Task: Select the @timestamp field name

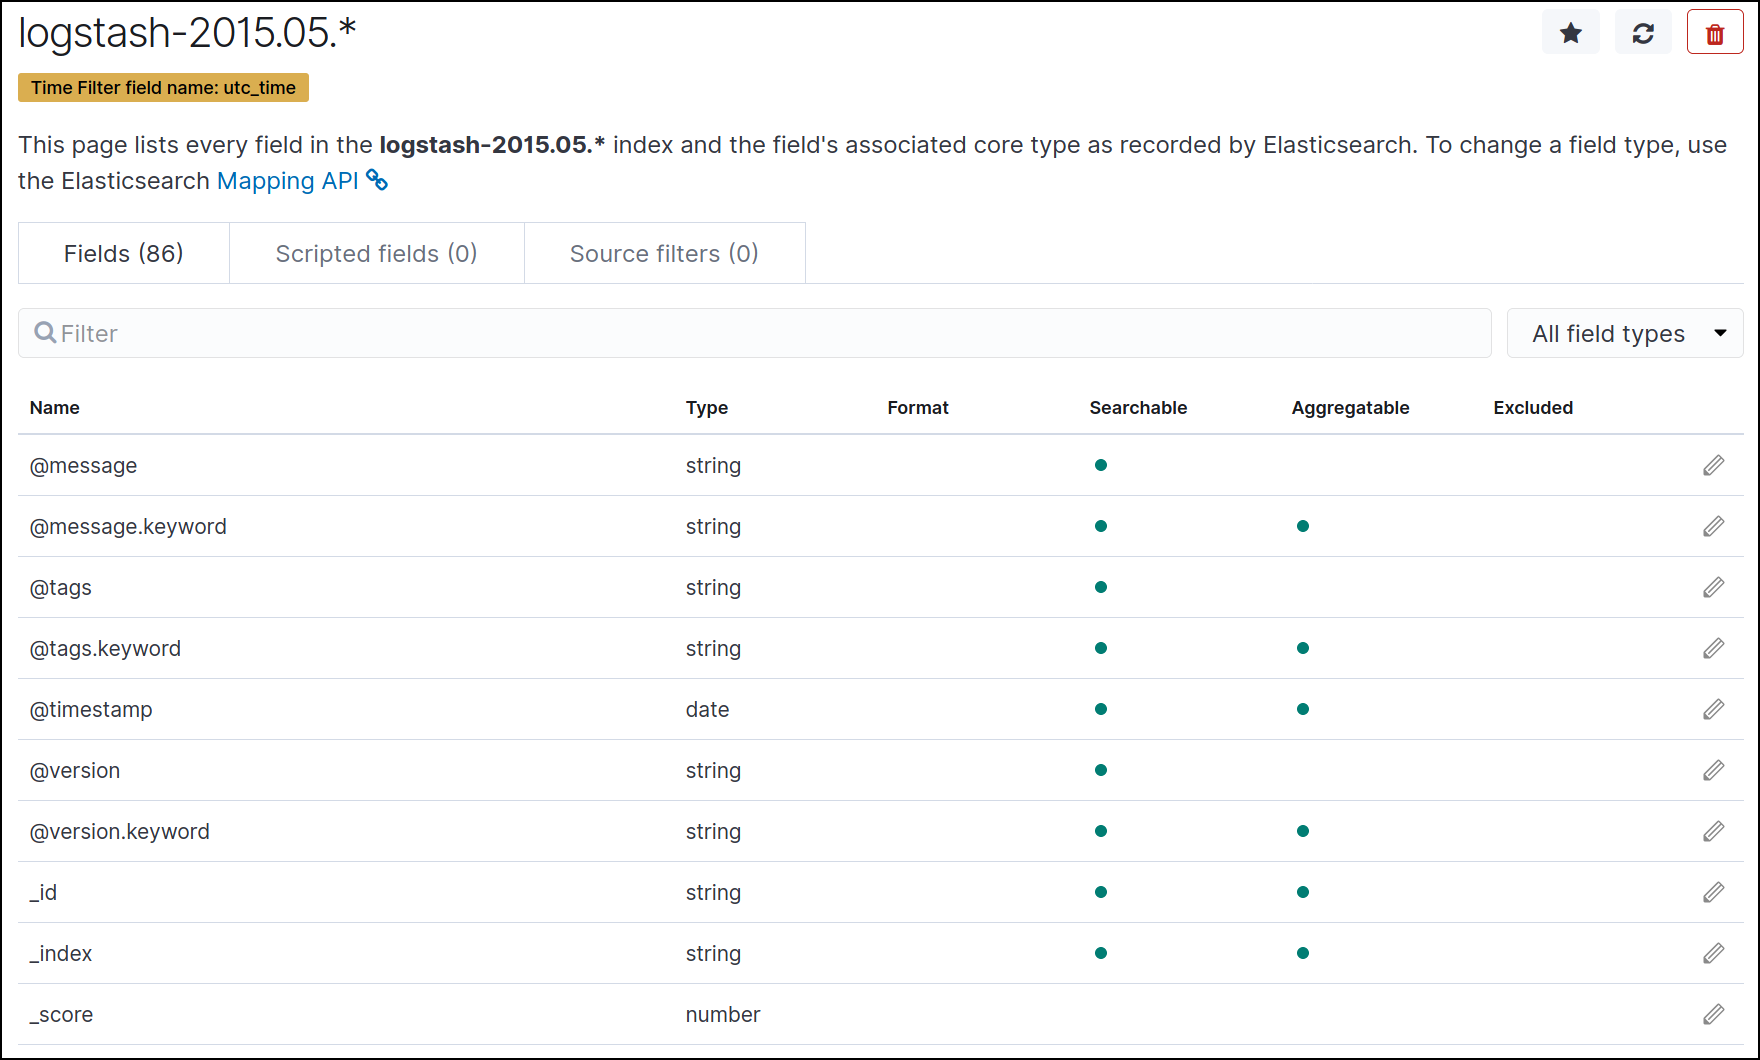Action: click(x=91, y=710)
